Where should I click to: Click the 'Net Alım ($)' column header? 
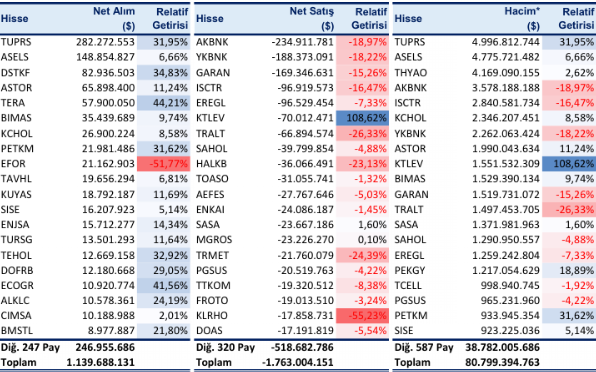(114, 18)
